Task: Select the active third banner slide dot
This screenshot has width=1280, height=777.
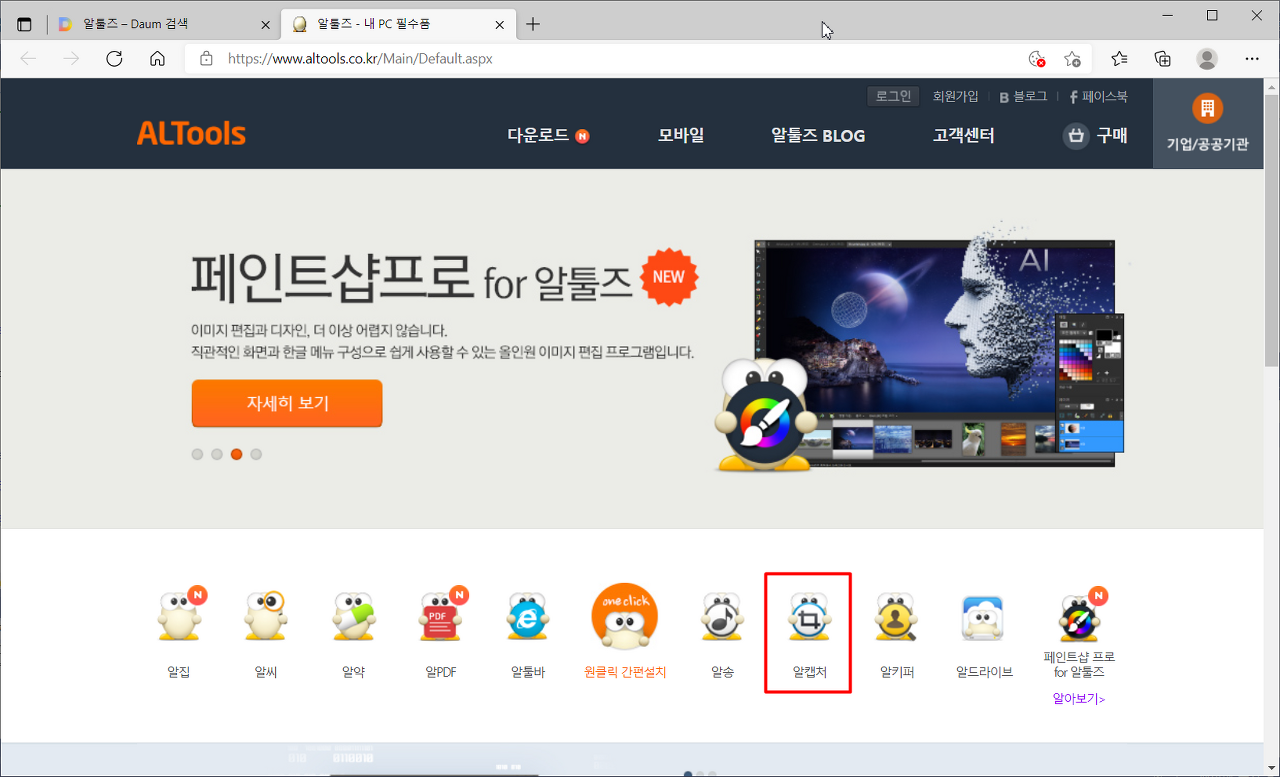Action: [x=236, y=454]
